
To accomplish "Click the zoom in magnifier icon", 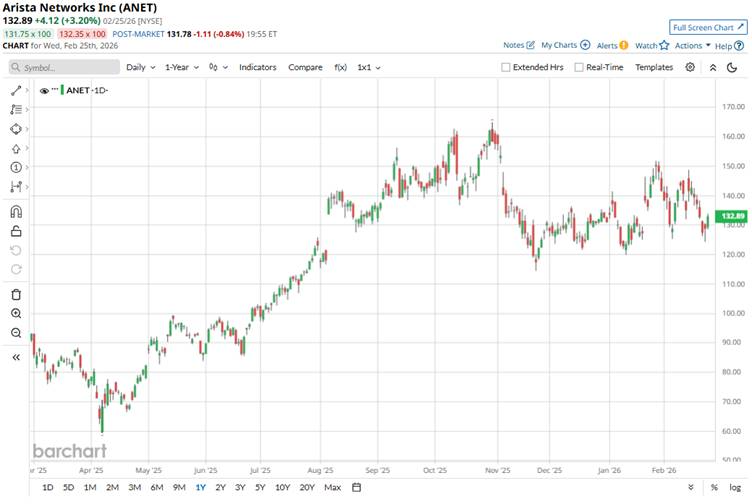I will (x=16, y=314).
